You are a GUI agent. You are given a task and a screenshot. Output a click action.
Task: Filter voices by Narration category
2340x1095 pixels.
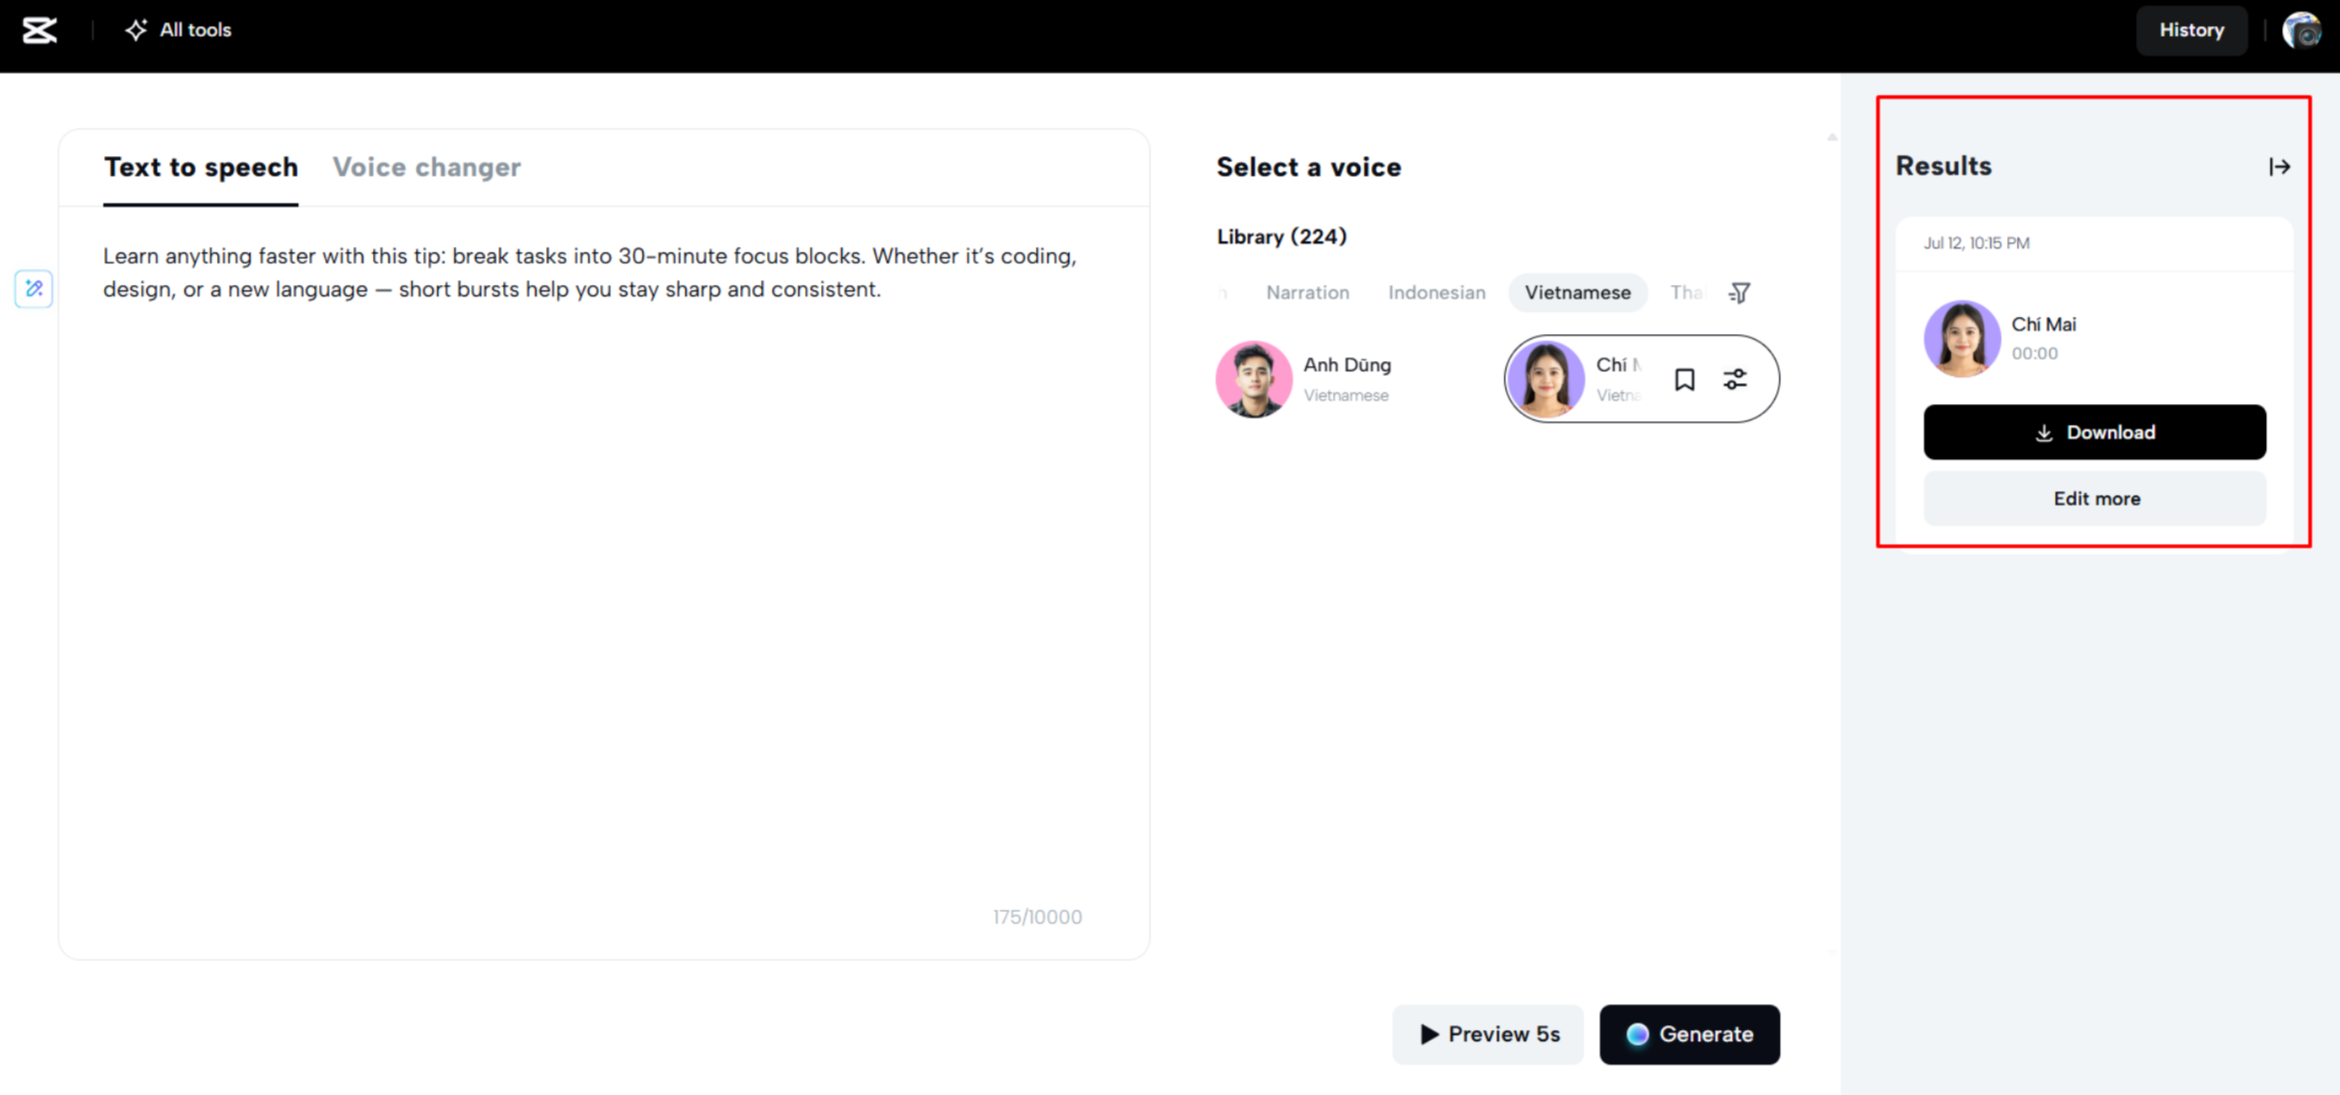pos(1307,293)
